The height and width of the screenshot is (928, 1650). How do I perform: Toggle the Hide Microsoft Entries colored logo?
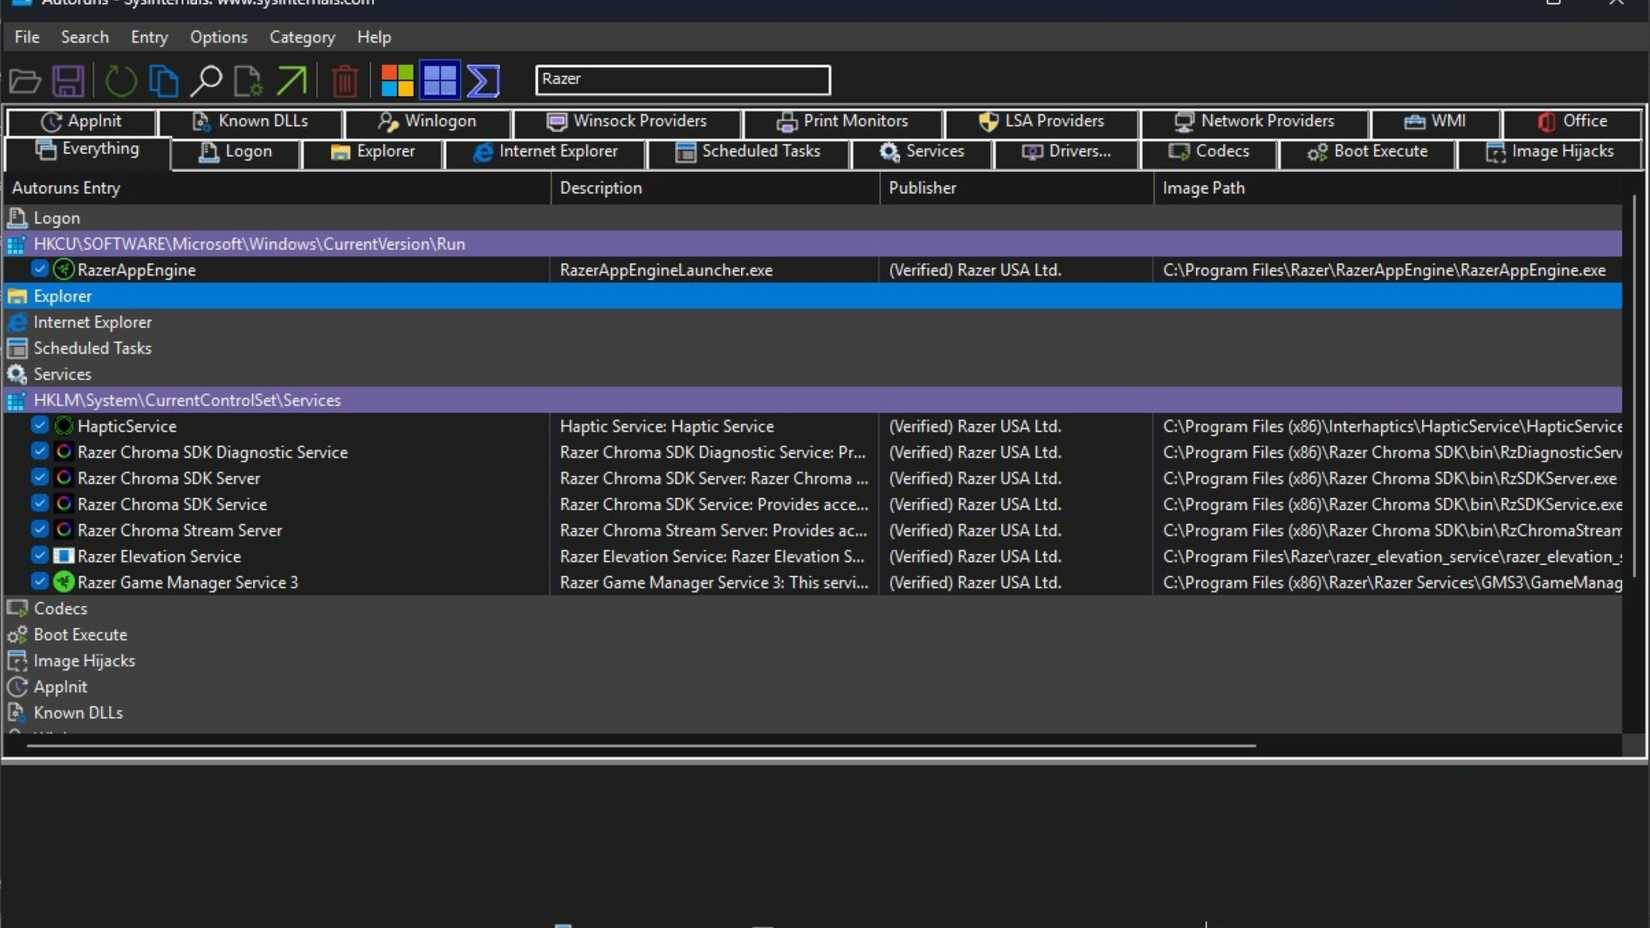397,81
